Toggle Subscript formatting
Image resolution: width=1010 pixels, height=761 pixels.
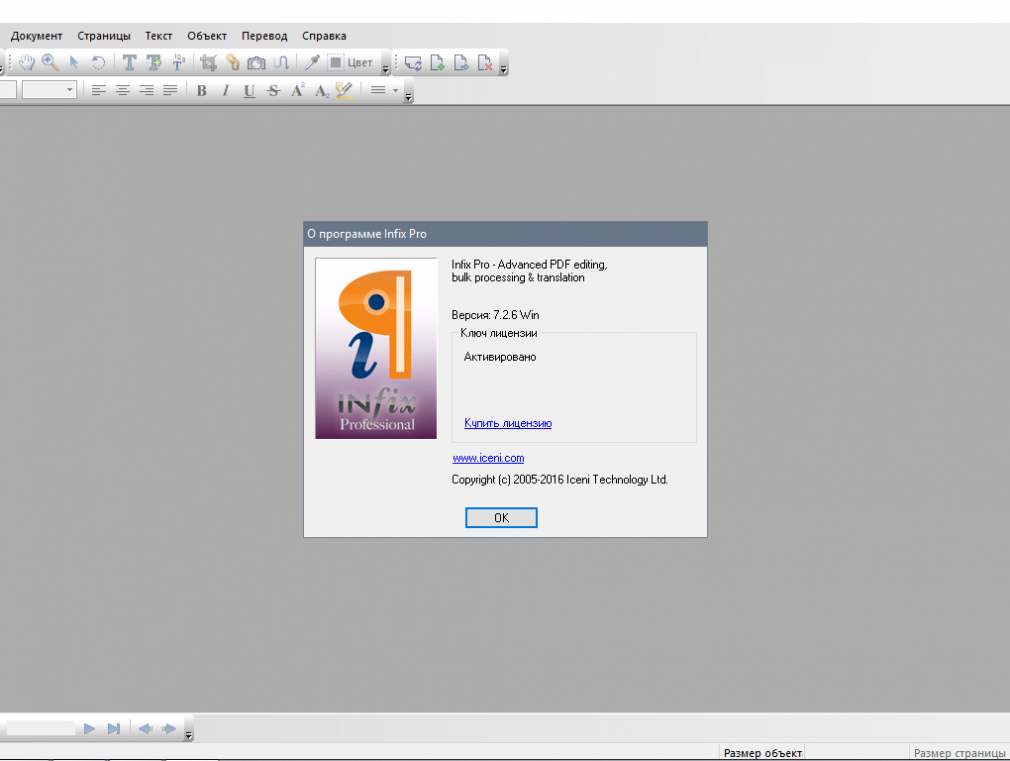coord(322,91)
